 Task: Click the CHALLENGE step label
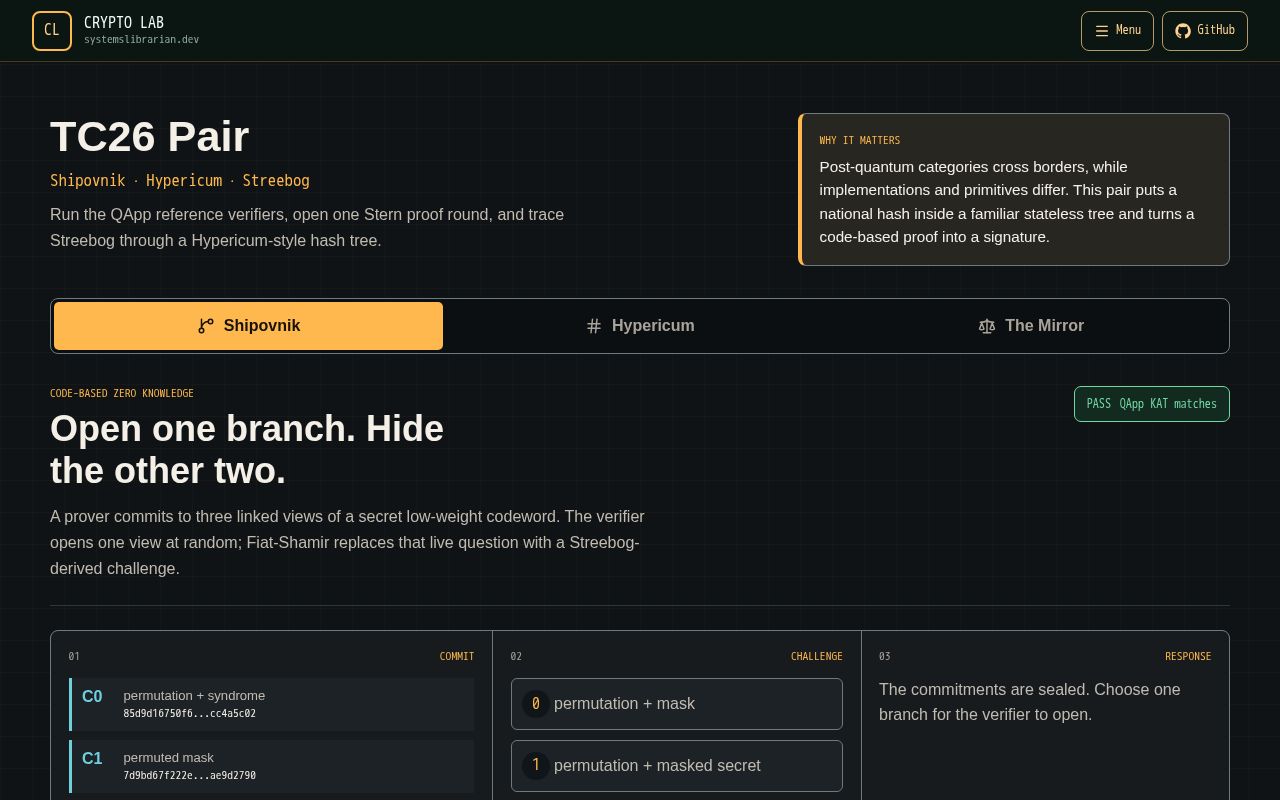coord(817,657)
